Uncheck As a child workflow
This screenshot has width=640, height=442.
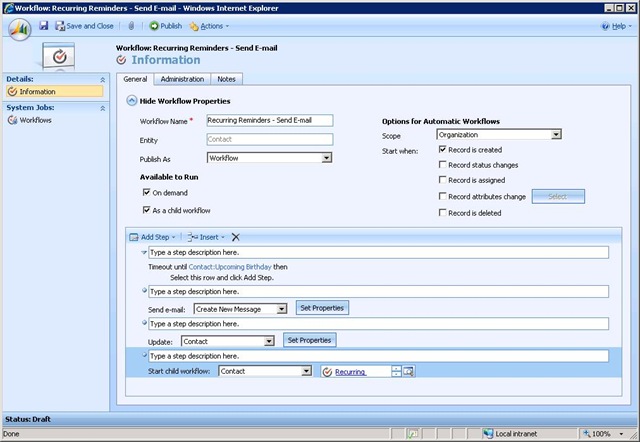[x=146, y=210]
